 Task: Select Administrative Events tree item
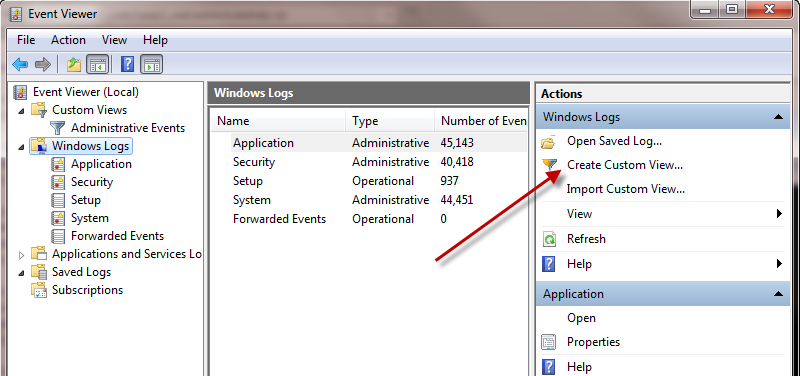(128, 128)
